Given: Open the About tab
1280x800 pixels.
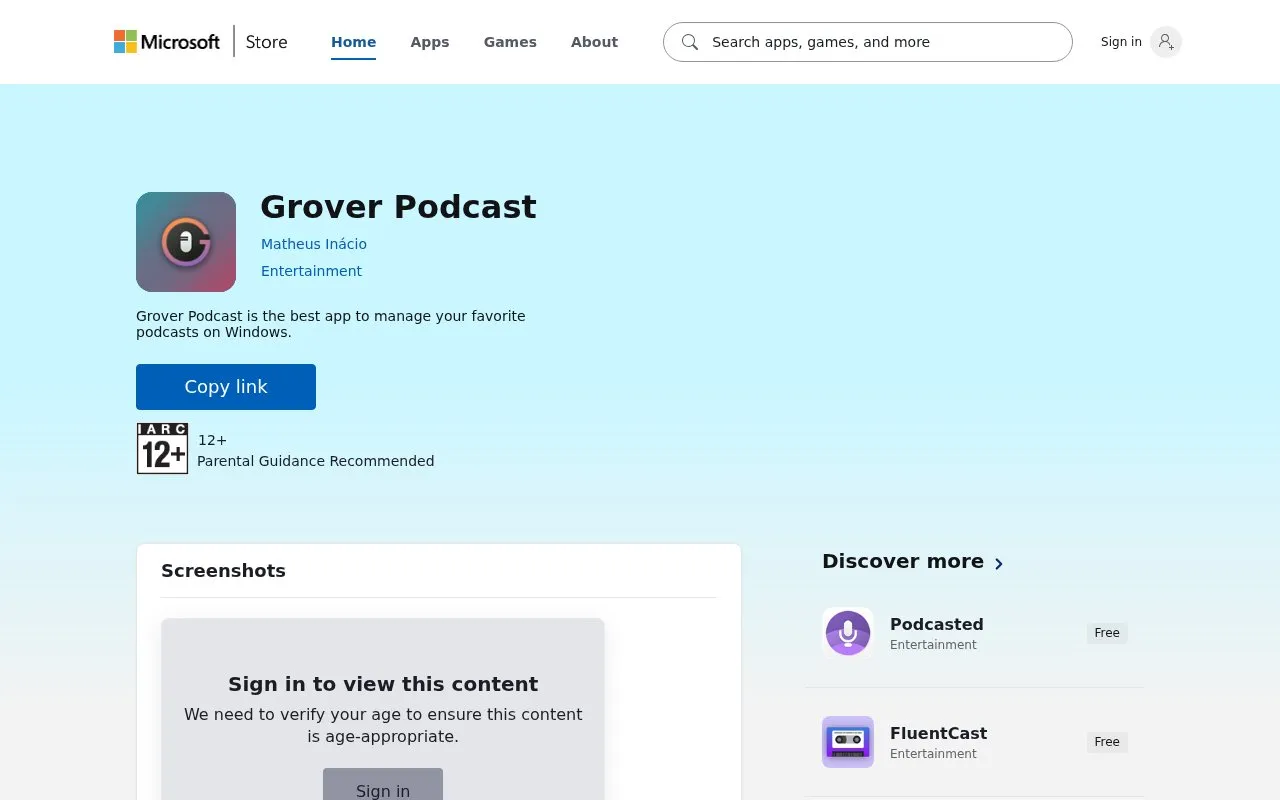Looking at the screenshot, I should [594, 42].
